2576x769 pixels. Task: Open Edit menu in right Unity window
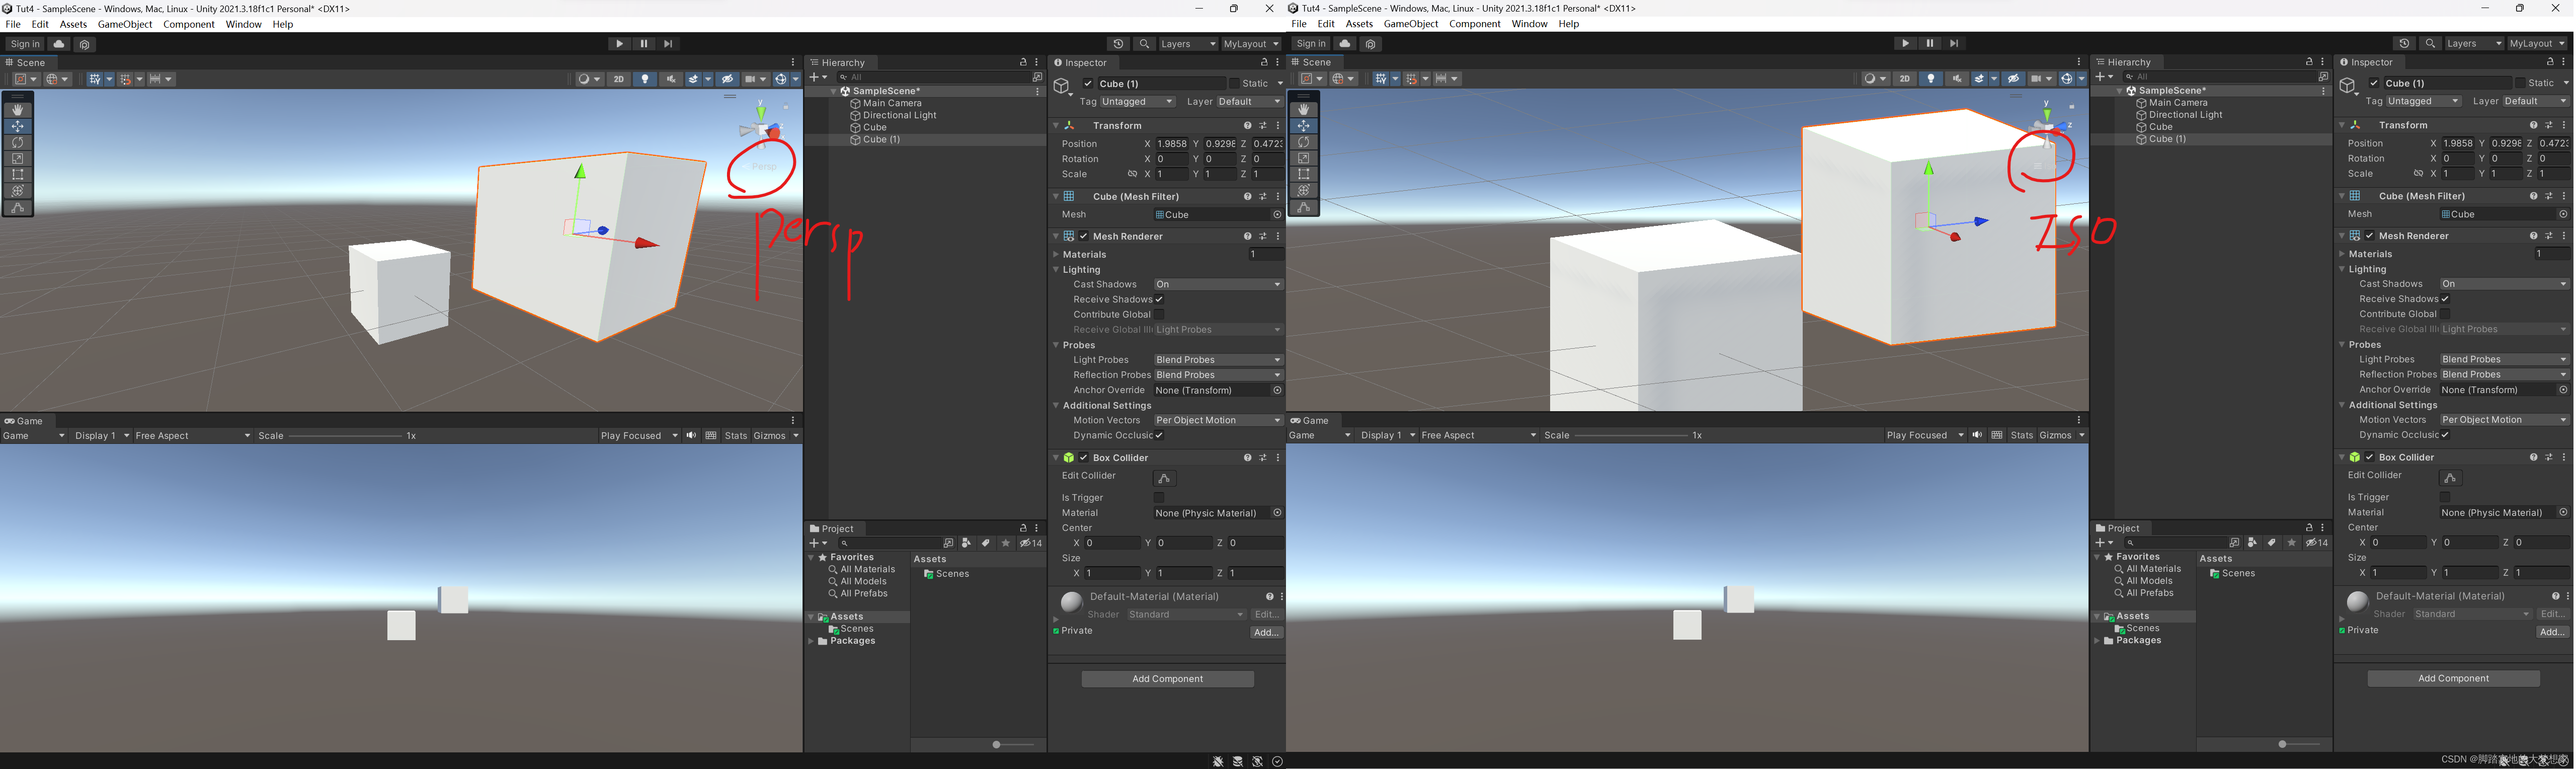pos(1326,24)
